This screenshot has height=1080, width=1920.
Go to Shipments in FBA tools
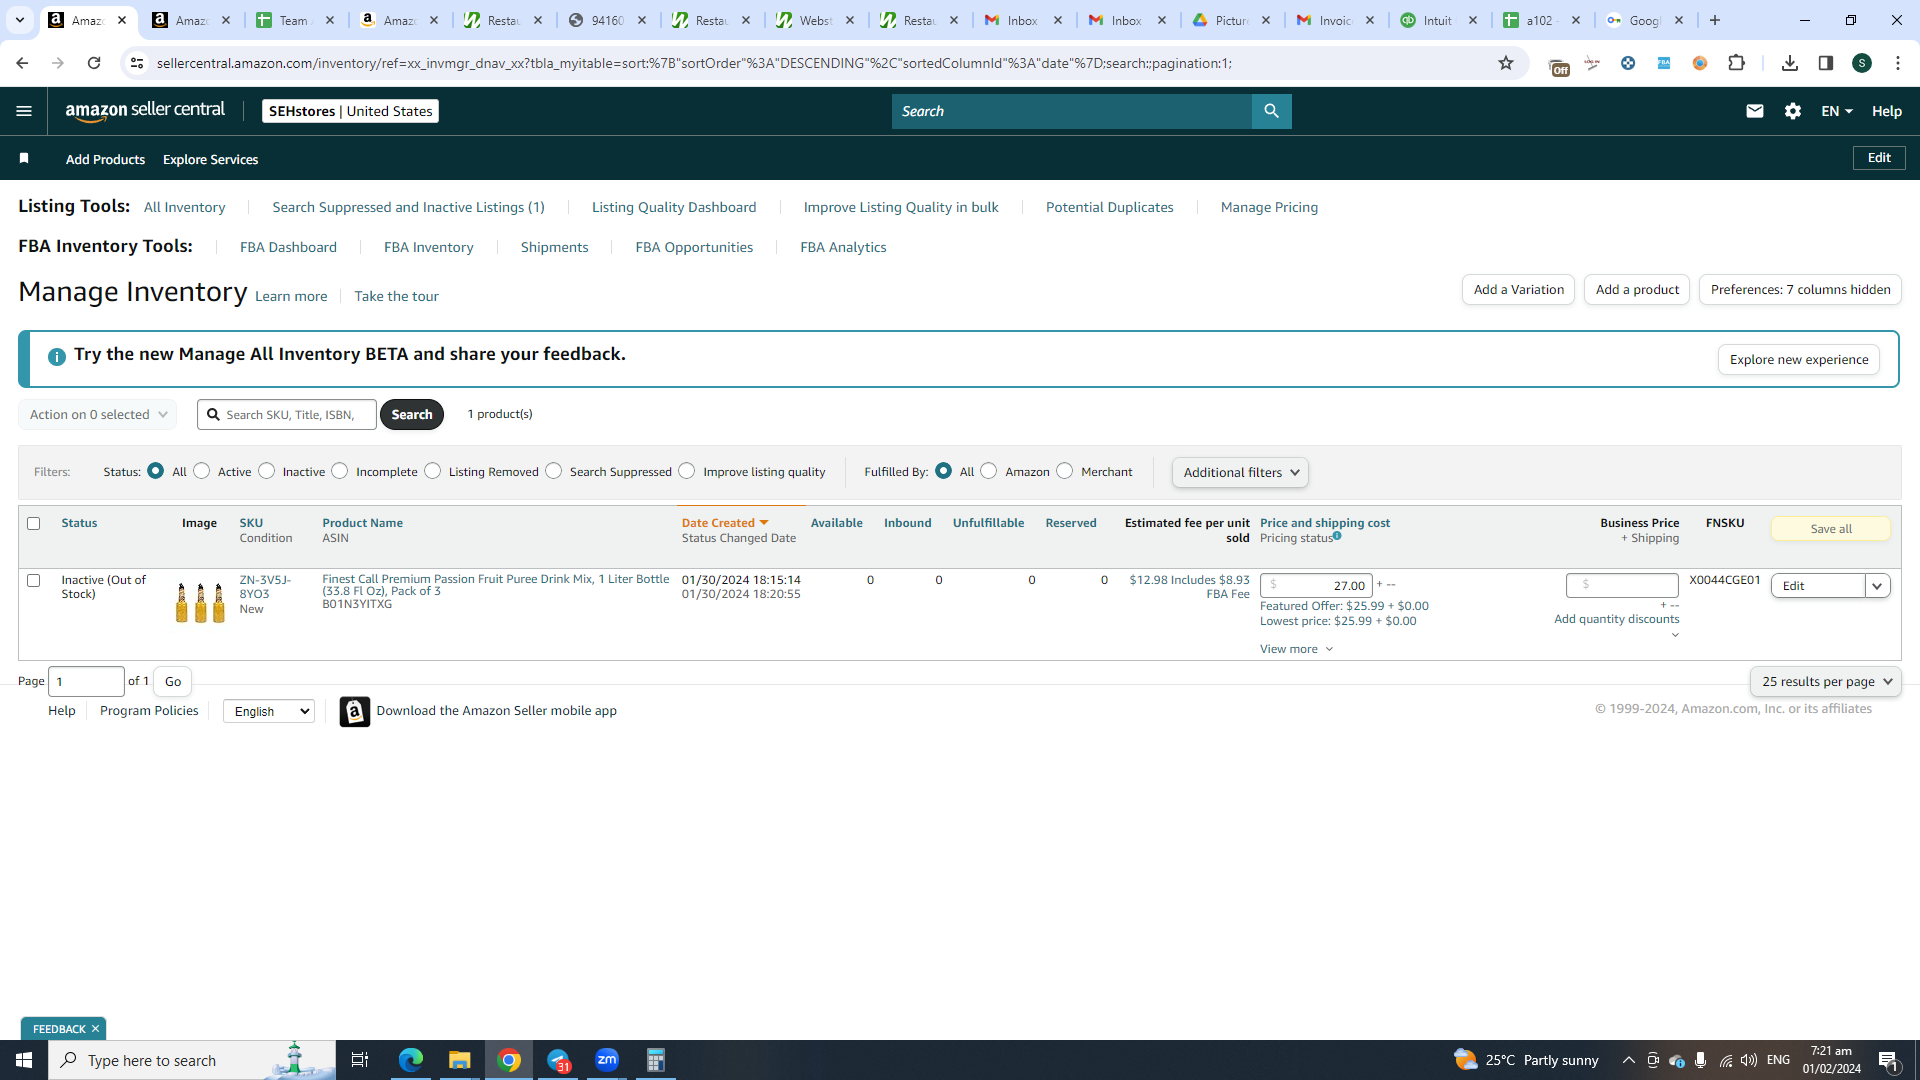pyautogui.click(x=554, y=247)
